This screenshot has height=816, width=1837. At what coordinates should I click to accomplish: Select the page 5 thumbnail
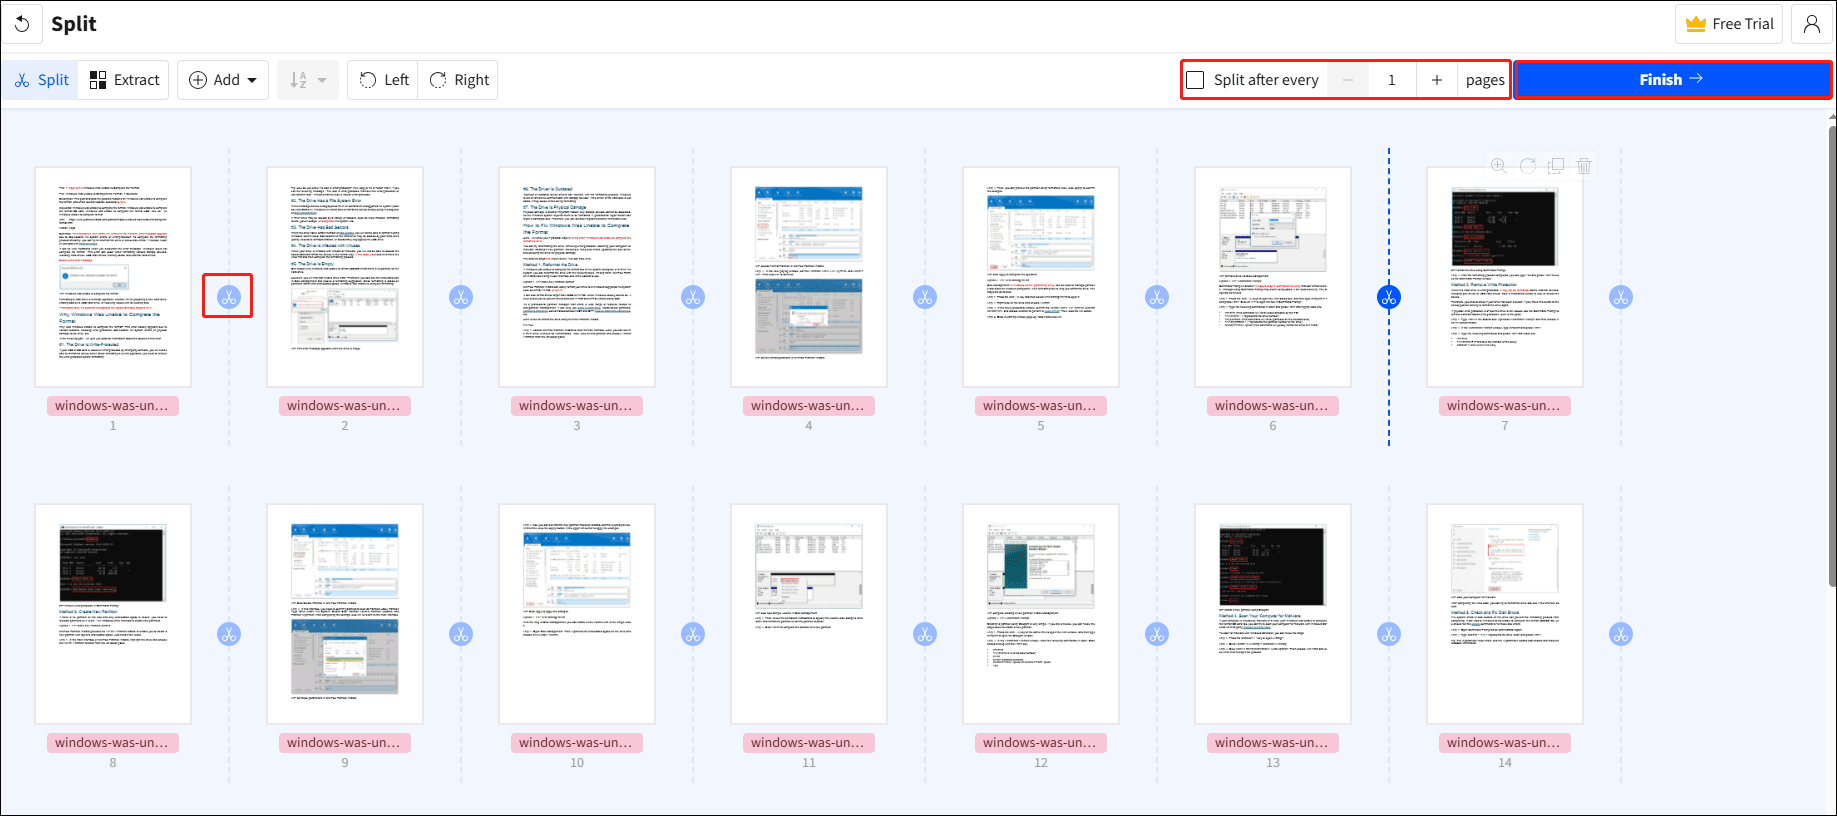coord(1041,277)
